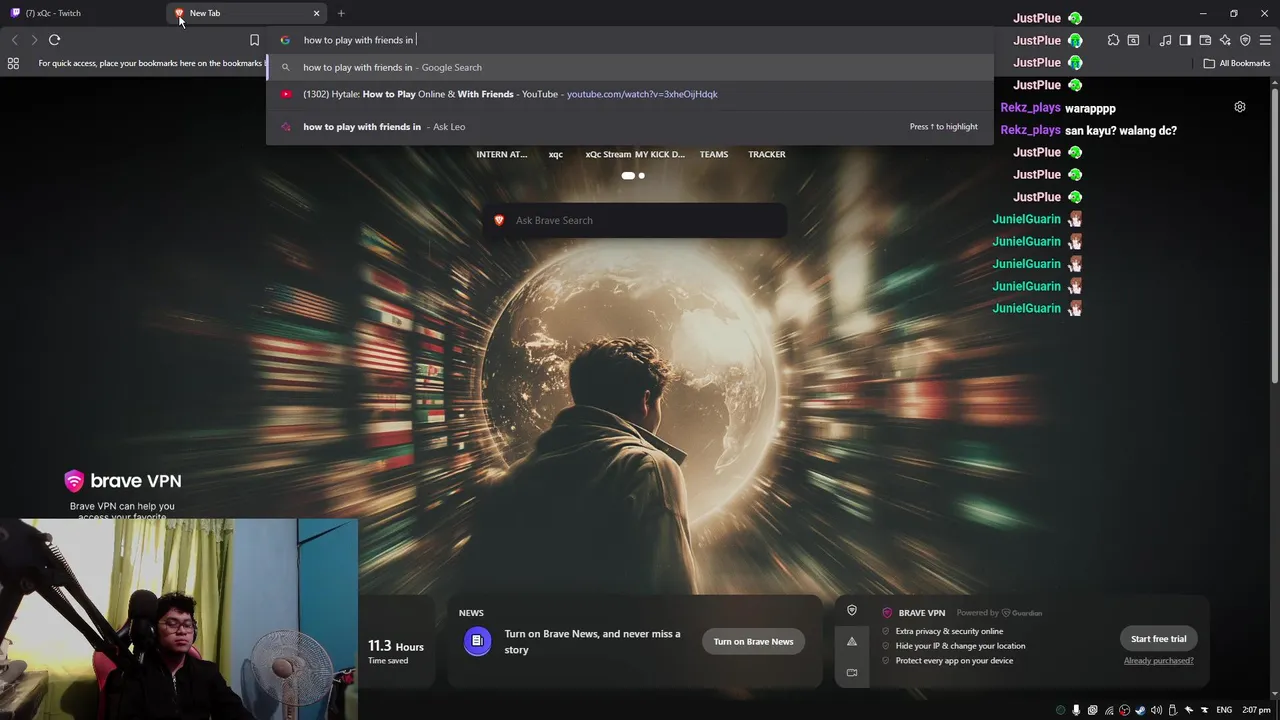
Task: Click the ENG language indicator
Action: (1224, 710)
